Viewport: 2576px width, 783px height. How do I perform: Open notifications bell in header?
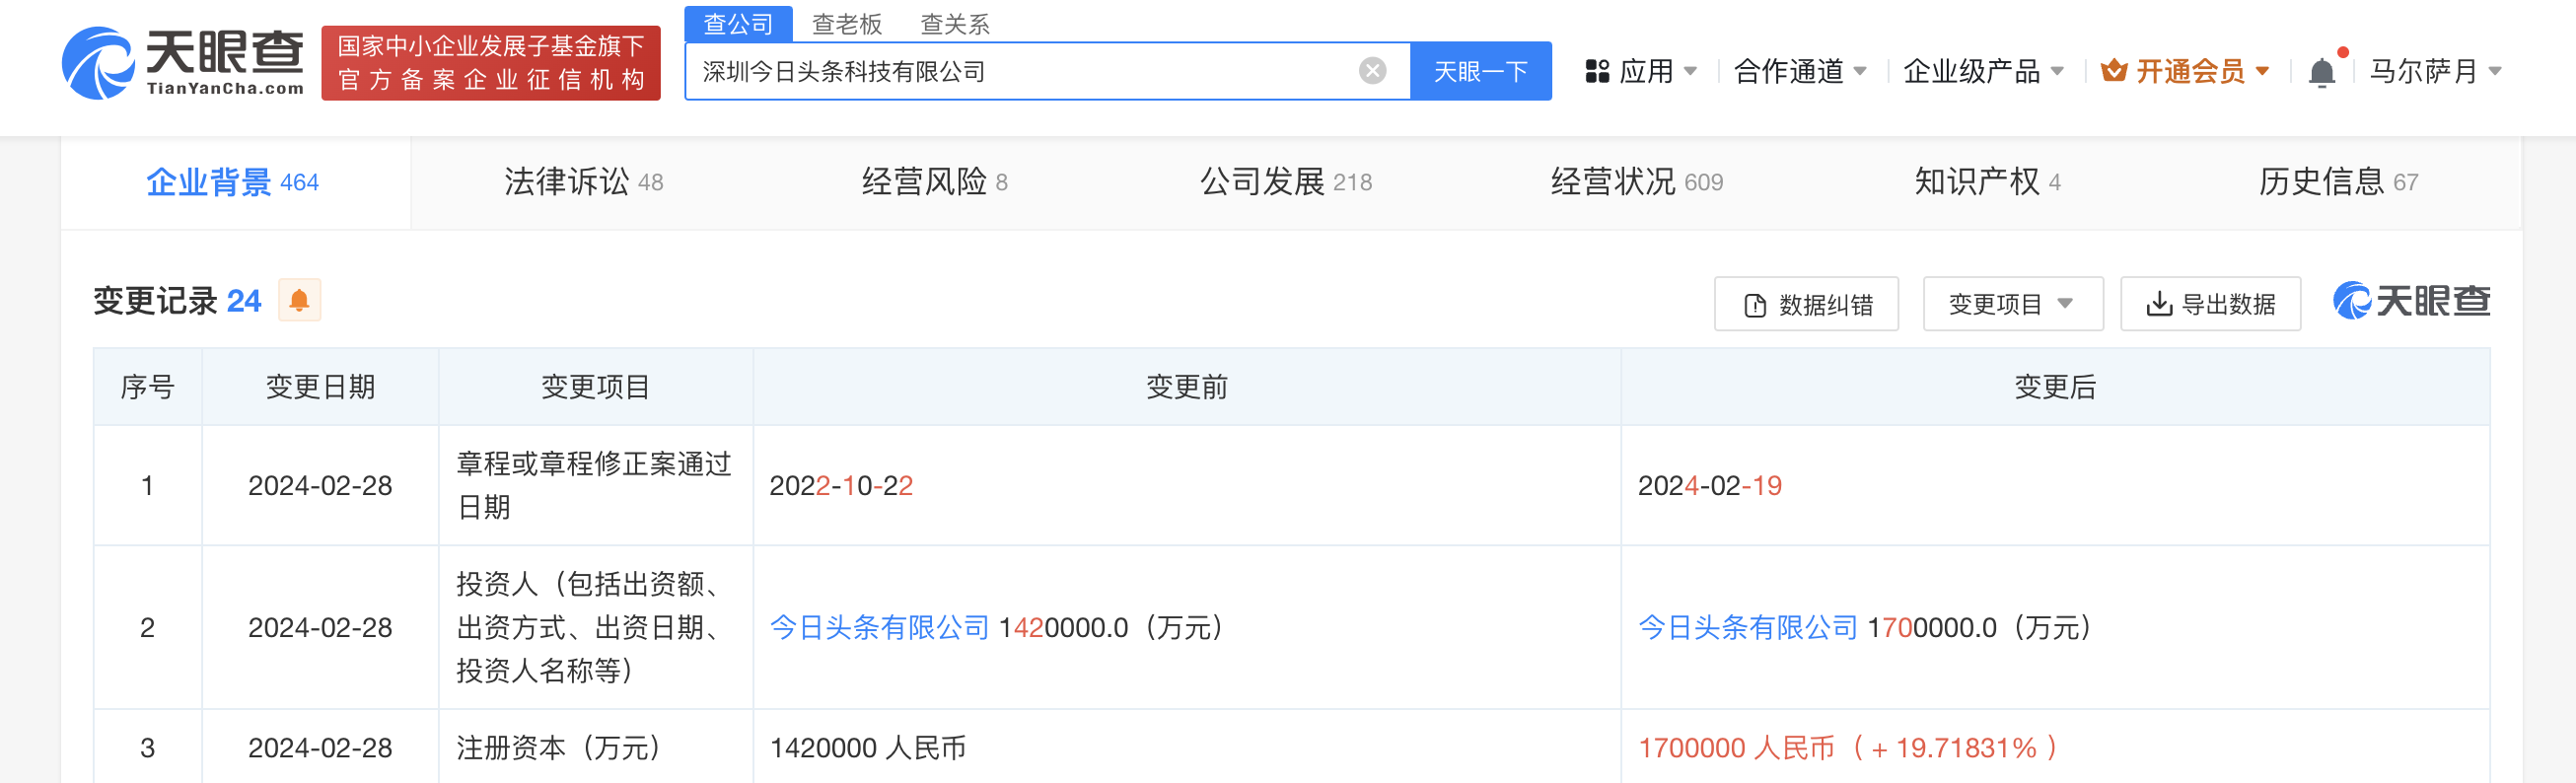[2321, 72]
